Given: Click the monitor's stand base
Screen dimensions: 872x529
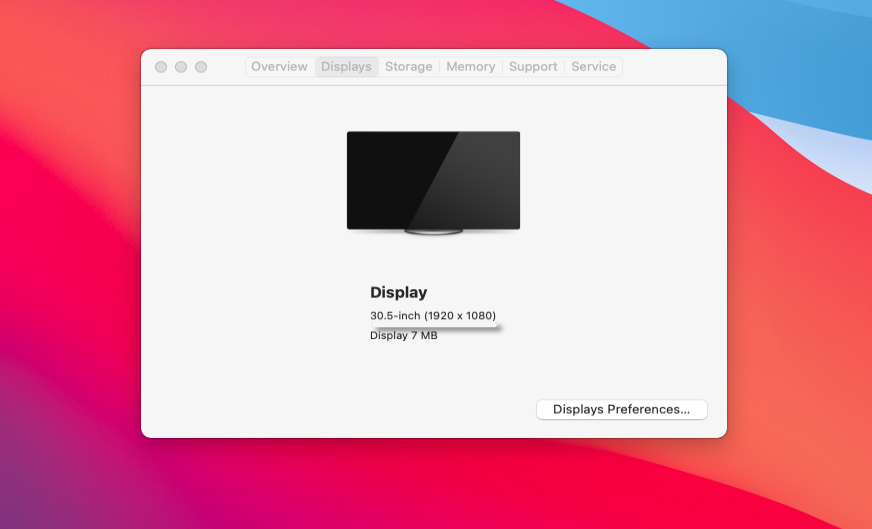Looking at the screenshot, I should [x=433, y=232].
